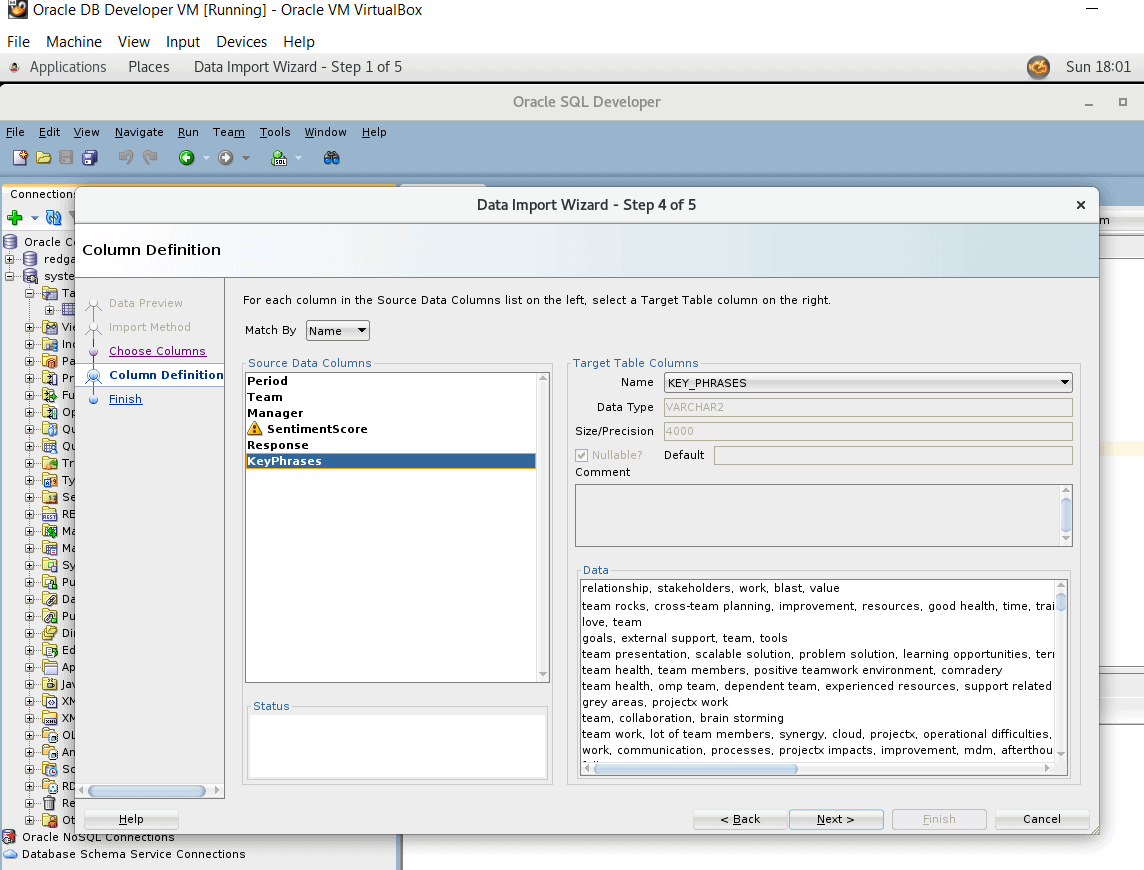Image resolution: width=1144 pixels, height=870 pixels.
Task: Click the New file toolbar icon
Action: (x=20, y=158)
